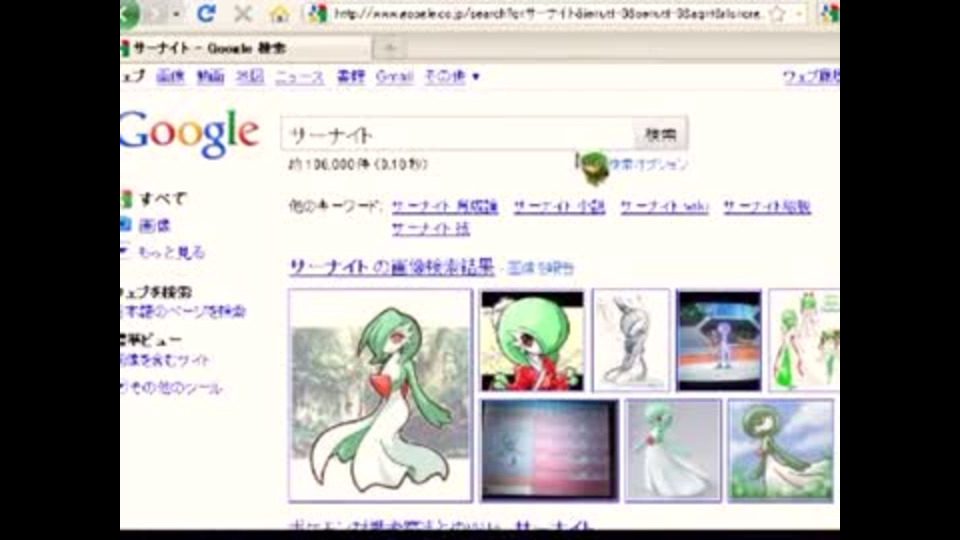
Task: Click the サーナイト wiki keyword link
Action: pos(664,206)
